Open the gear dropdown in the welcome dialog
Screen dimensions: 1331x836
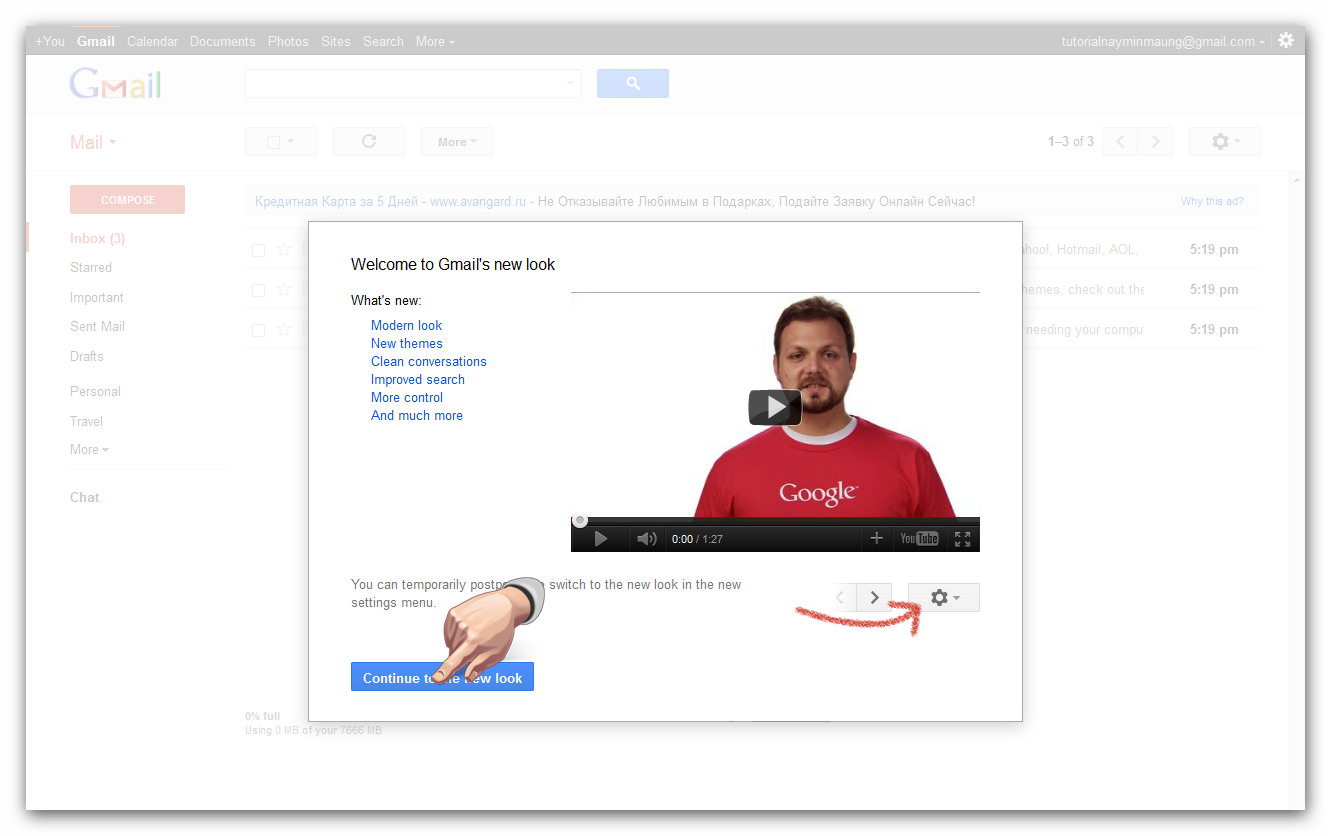[x=944, y=598]
